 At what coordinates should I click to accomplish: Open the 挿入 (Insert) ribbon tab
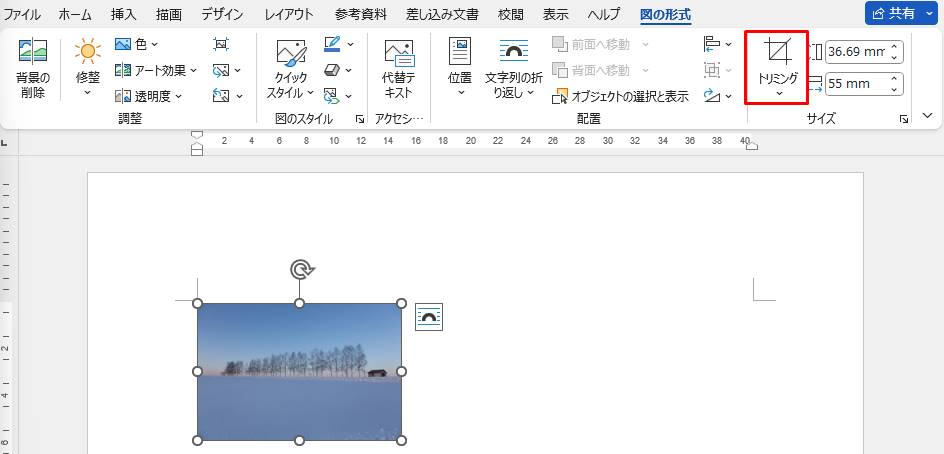(123, 14)
